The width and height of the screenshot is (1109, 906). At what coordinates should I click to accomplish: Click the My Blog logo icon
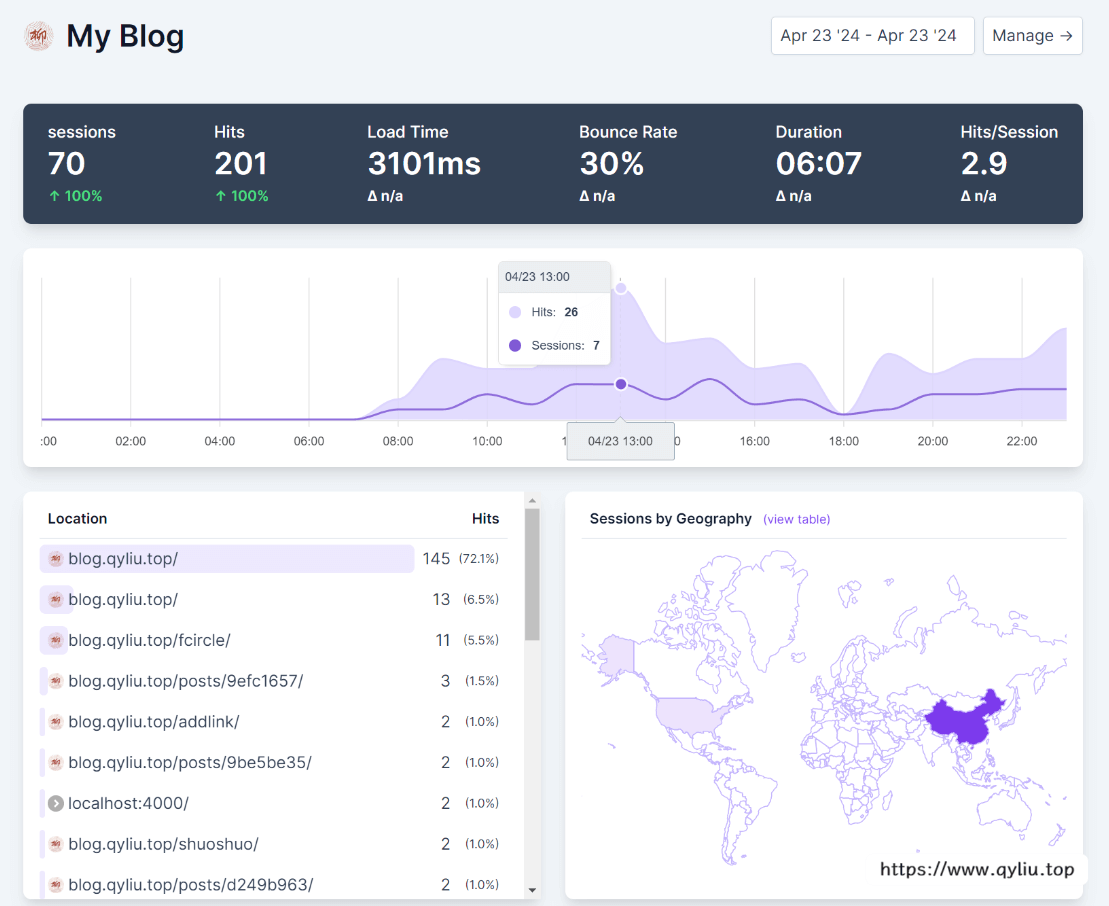coord(38,37)
